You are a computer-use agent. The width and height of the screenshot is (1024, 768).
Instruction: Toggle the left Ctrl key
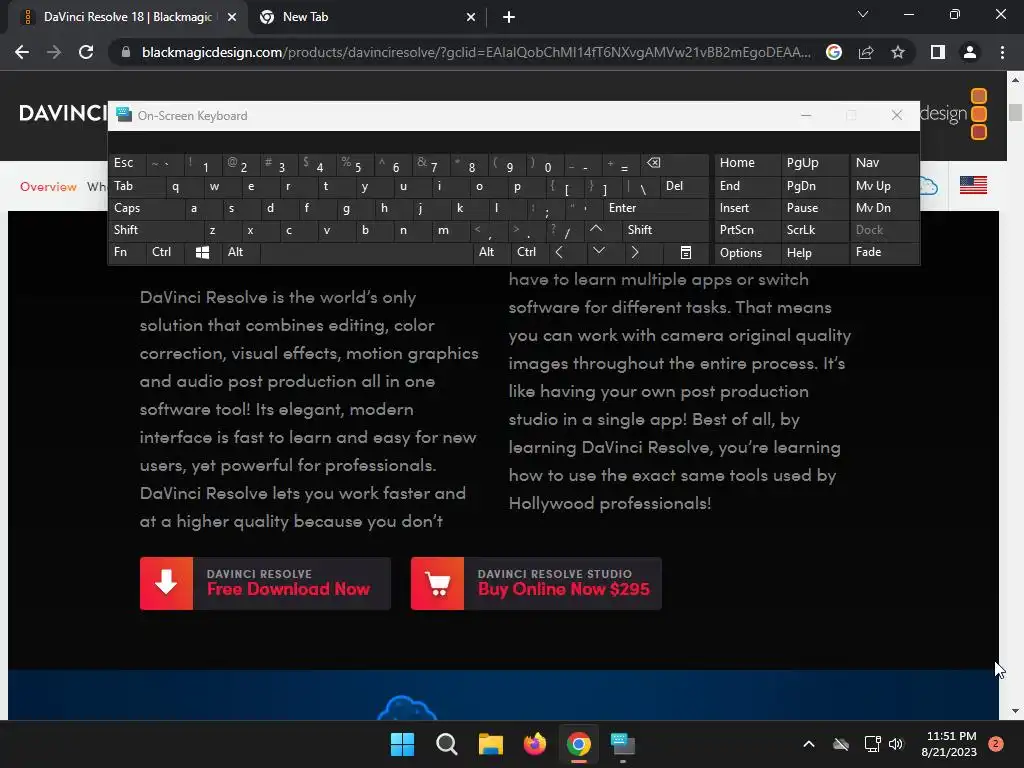165,253
